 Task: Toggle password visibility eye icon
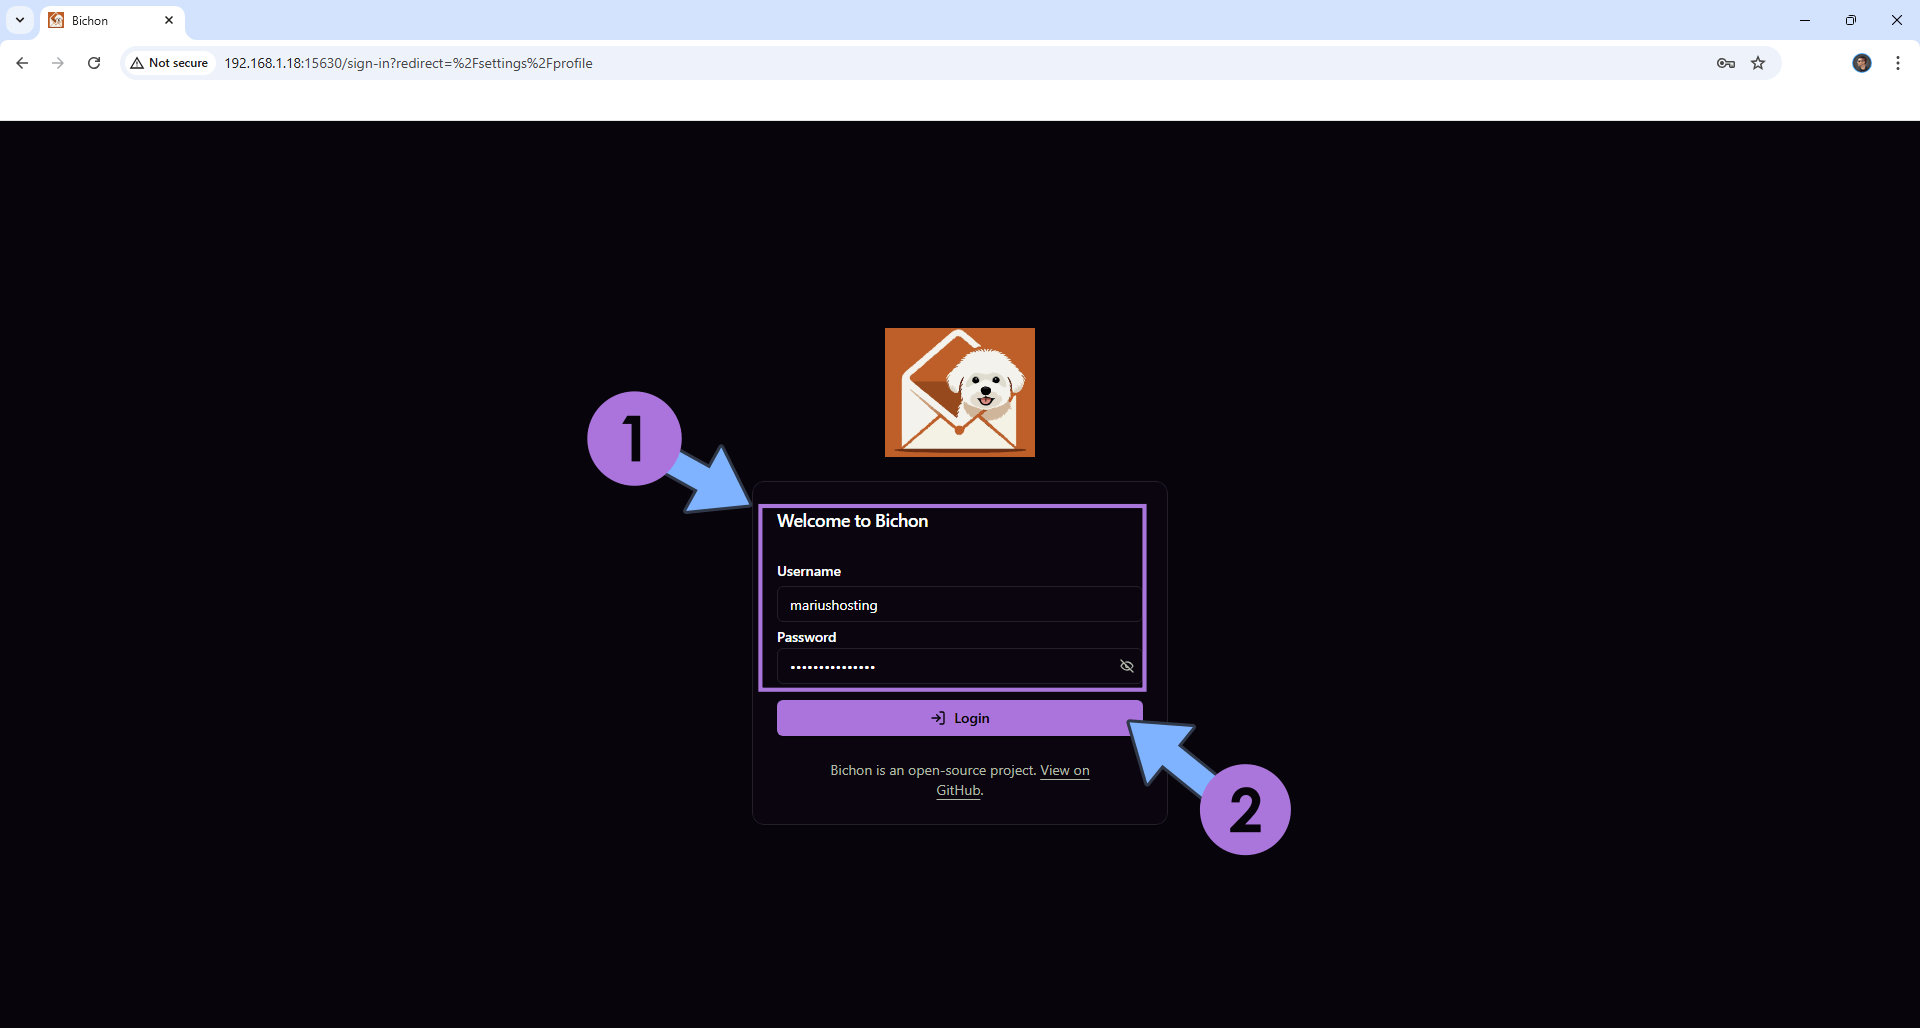pyautogui.click(x=1126, y=666)
